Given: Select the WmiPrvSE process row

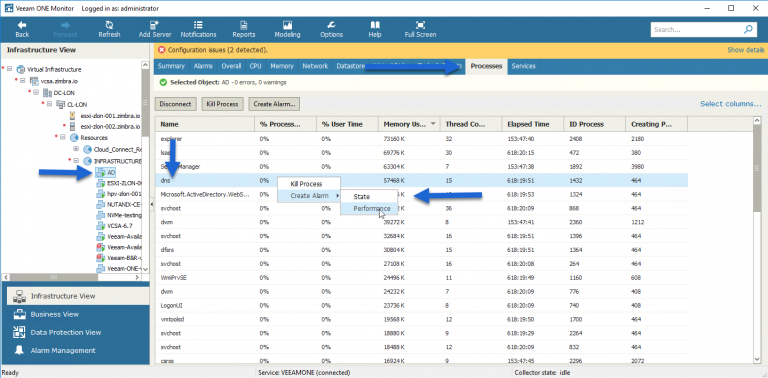Looking at the screenshot, I should (x=421, y=277).
